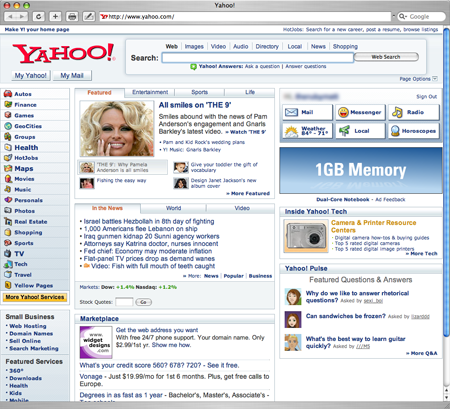Click scrollbar down arrow
450x409 pixels.
point(447,398)
